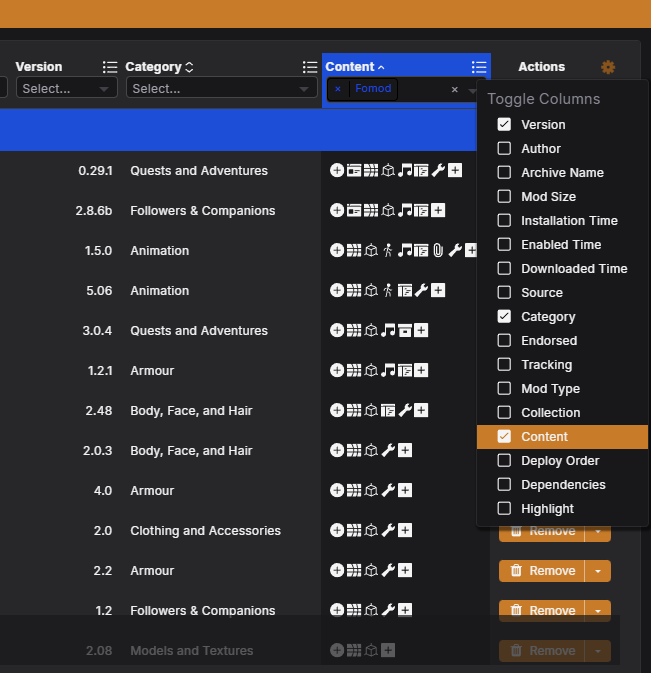
Task: Click the interface window icon in row 2.8.6b
Action: (x=354, y=210)
